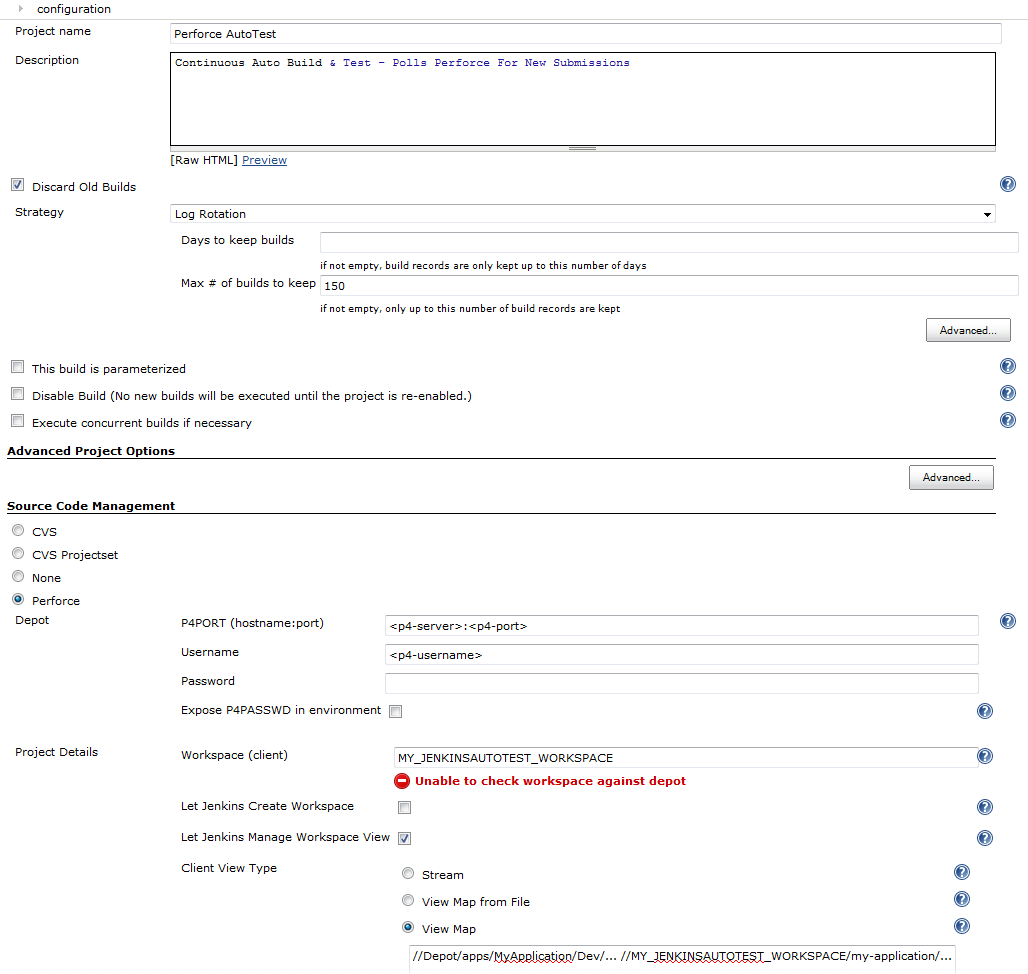
Task: Click the Advanced Project Options heading
Action: (91, 450)
